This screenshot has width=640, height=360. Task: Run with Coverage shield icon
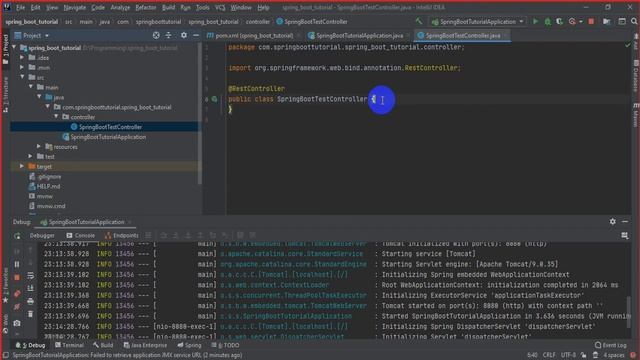[560, 21]
